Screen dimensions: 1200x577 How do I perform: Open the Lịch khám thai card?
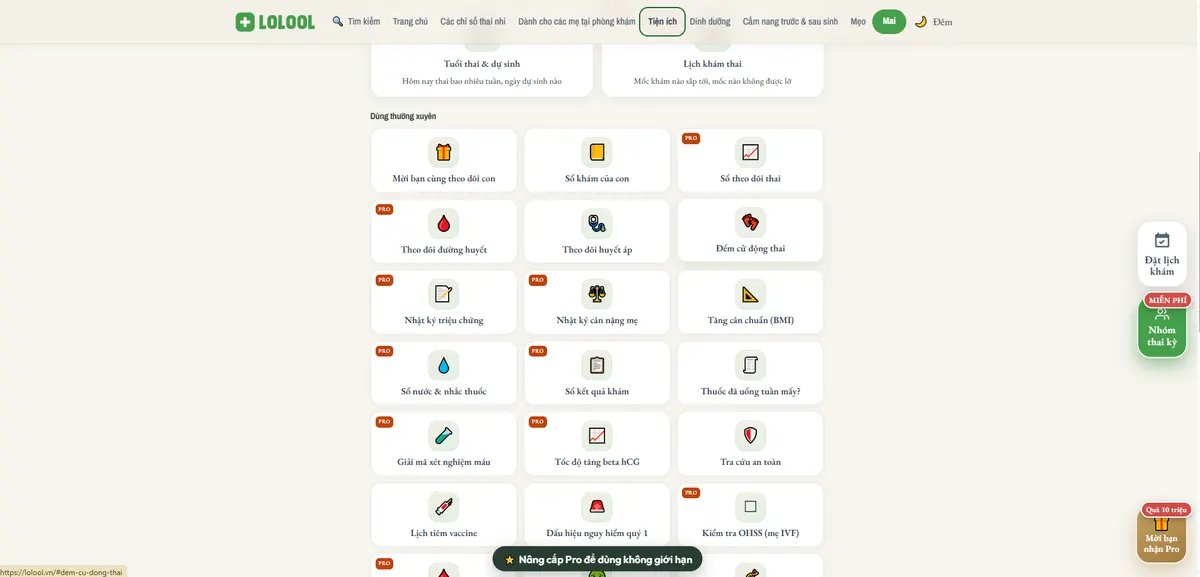pyautogui.click(x=712, y=68)
